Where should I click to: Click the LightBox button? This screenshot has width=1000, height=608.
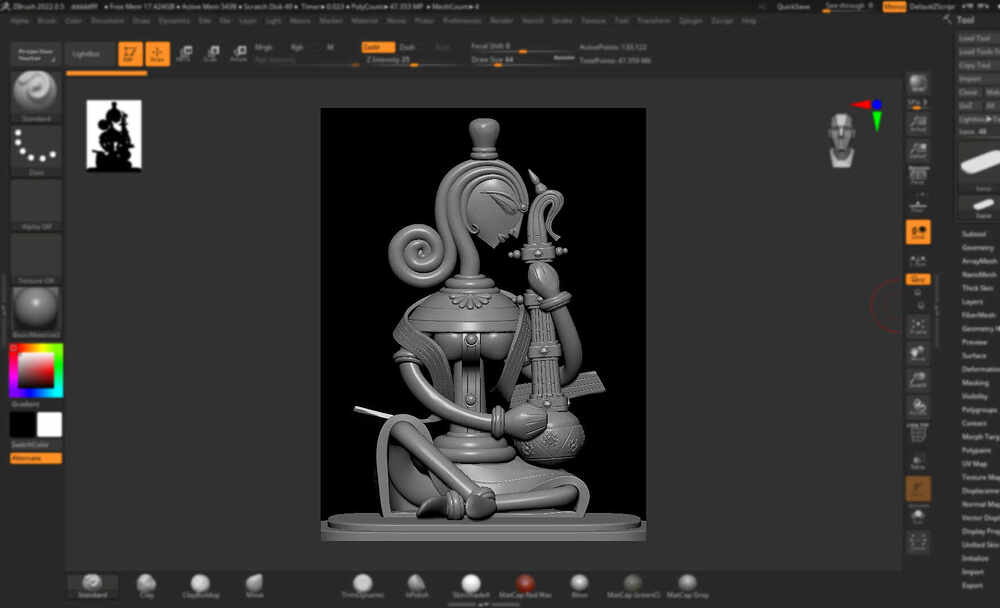89,54
